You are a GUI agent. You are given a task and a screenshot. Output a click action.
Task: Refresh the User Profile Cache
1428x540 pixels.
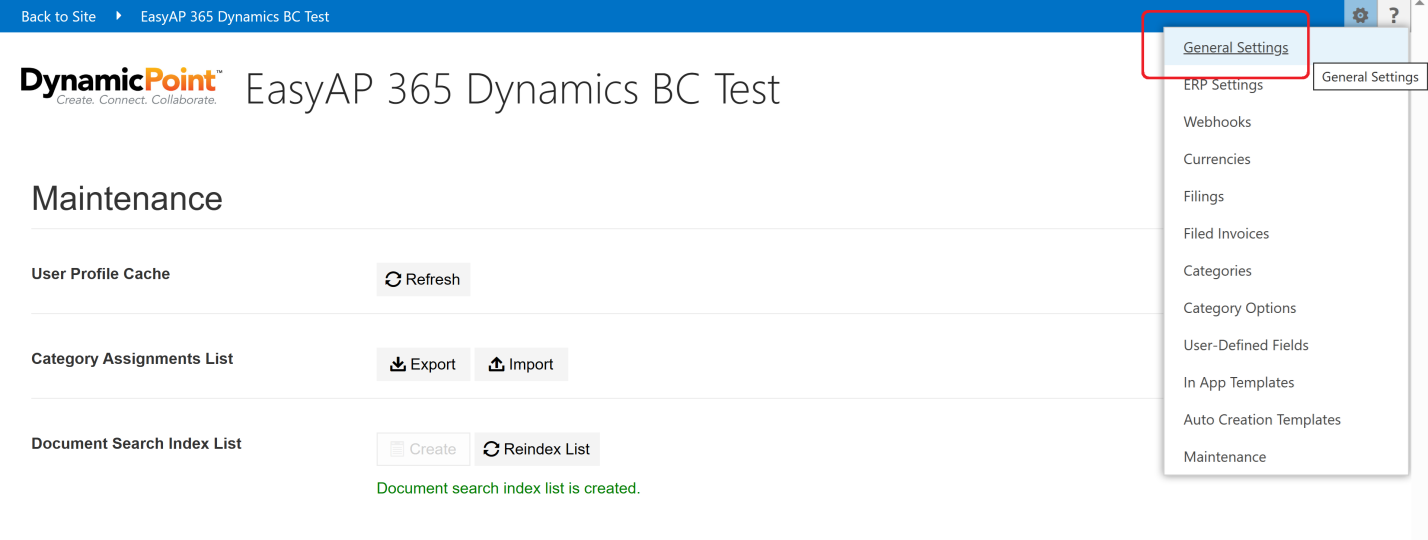423,280
